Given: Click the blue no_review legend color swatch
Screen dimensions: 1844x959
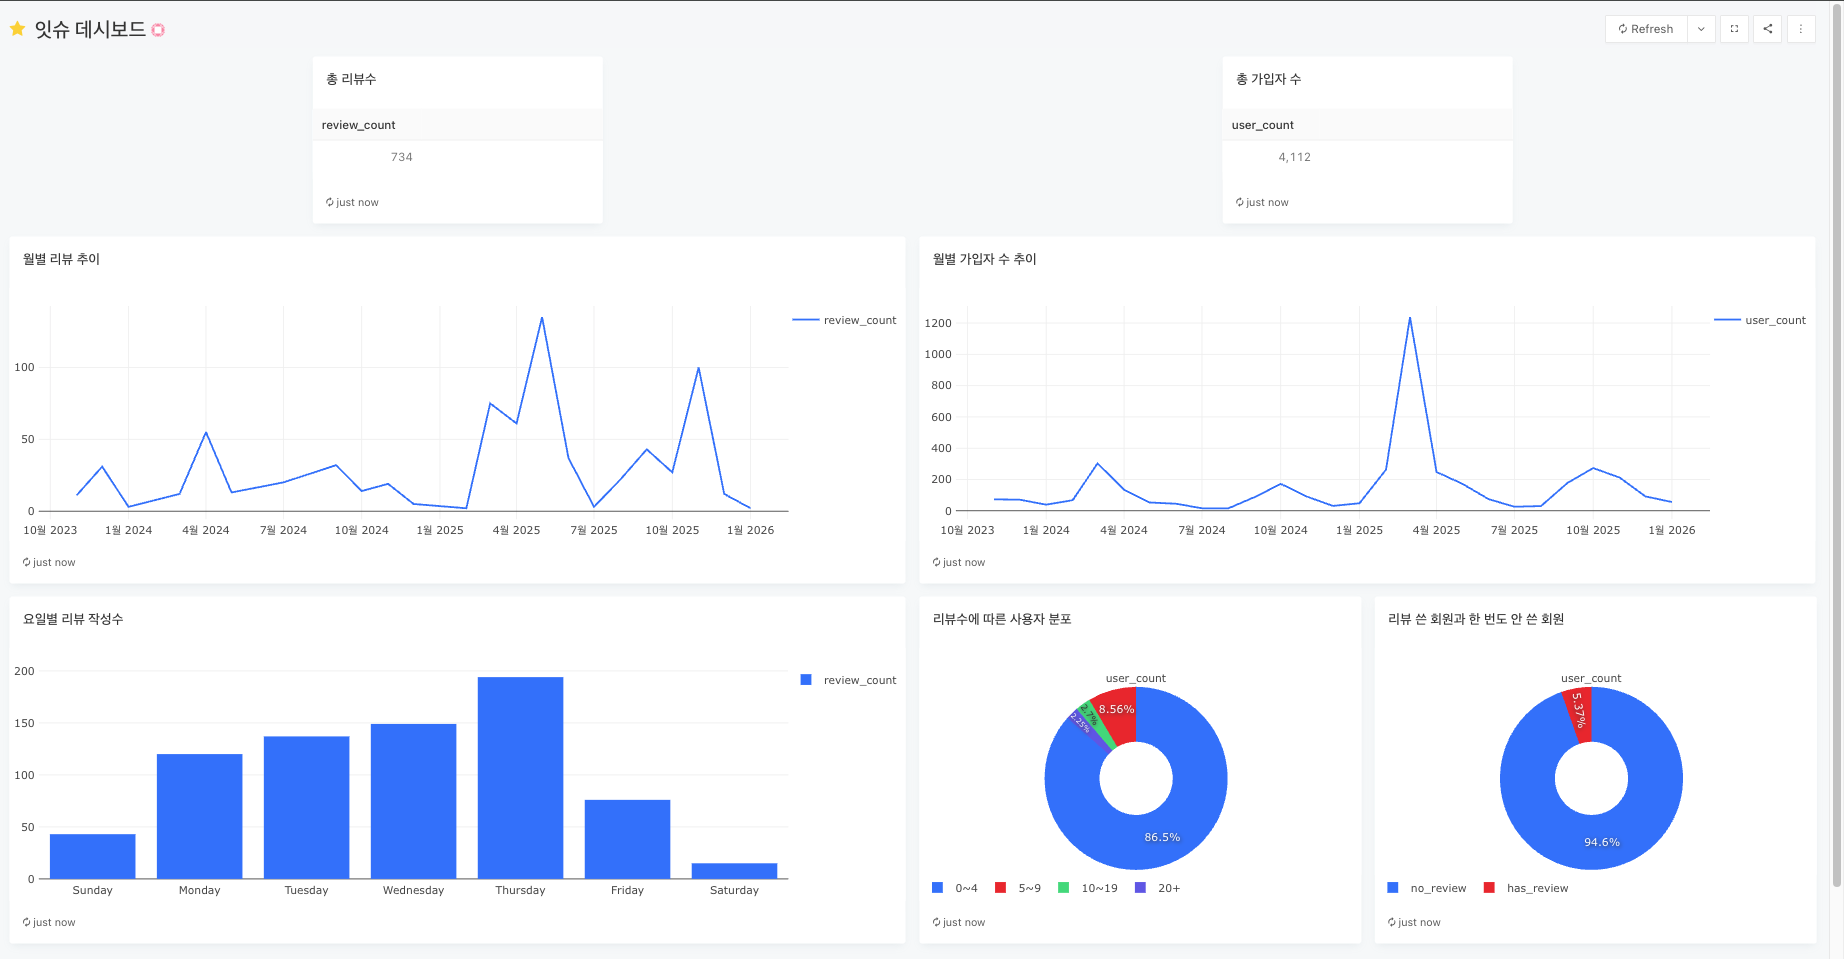Looking at the screenshot, I should [1393, 888].
